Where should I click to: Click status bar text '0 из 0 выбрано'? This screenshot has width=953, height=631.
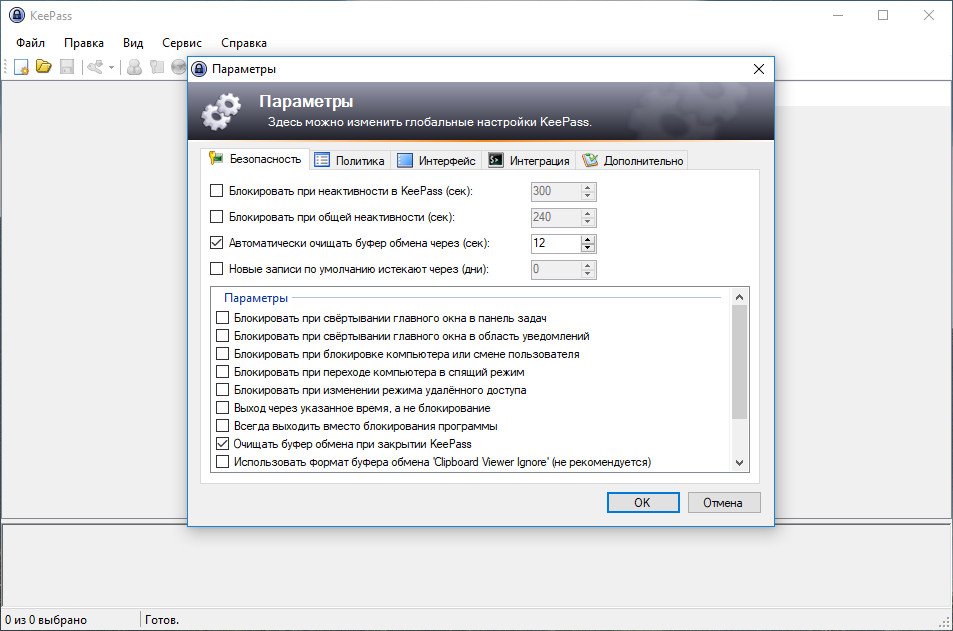point(46,620)
